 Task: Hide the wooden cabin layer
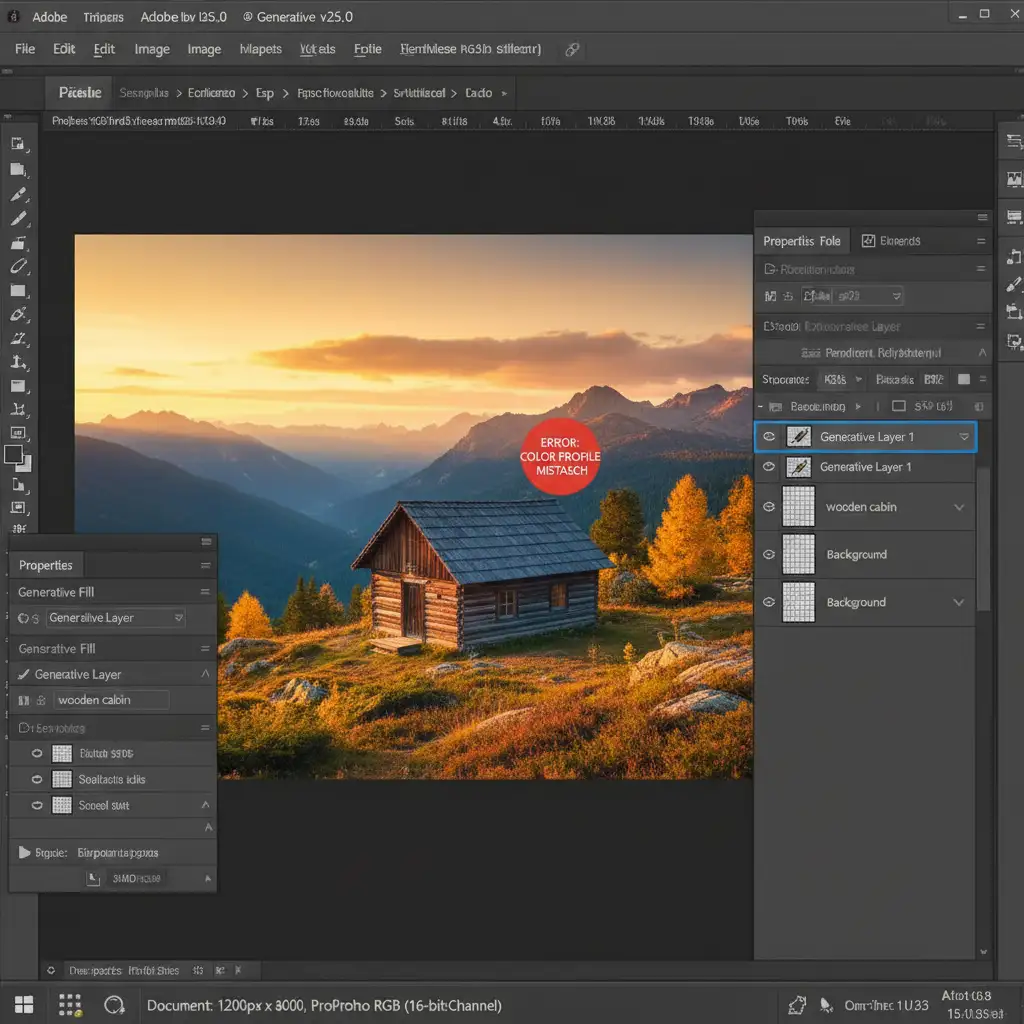[769, 507]
